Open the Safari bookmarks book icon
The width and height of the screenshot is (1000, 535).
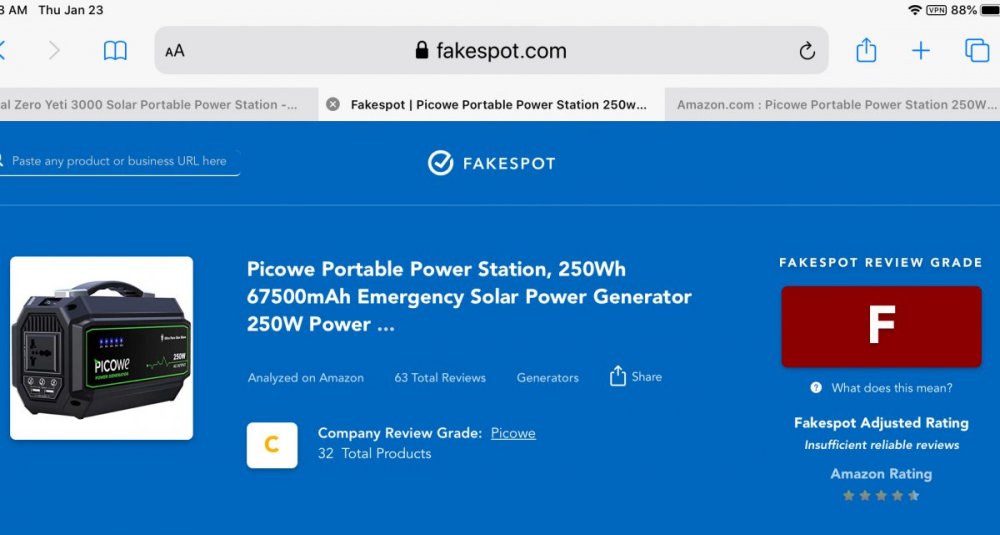pos(115,51)
